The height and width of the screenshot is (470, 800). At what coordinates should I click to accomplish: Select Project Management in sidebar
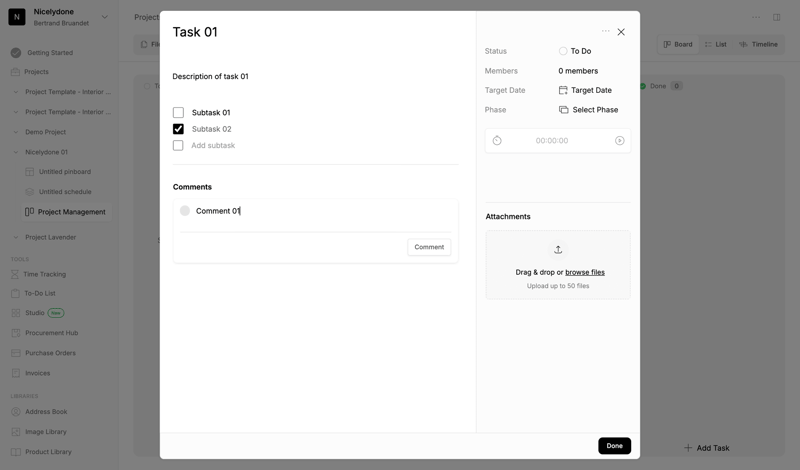coord(67,212)
